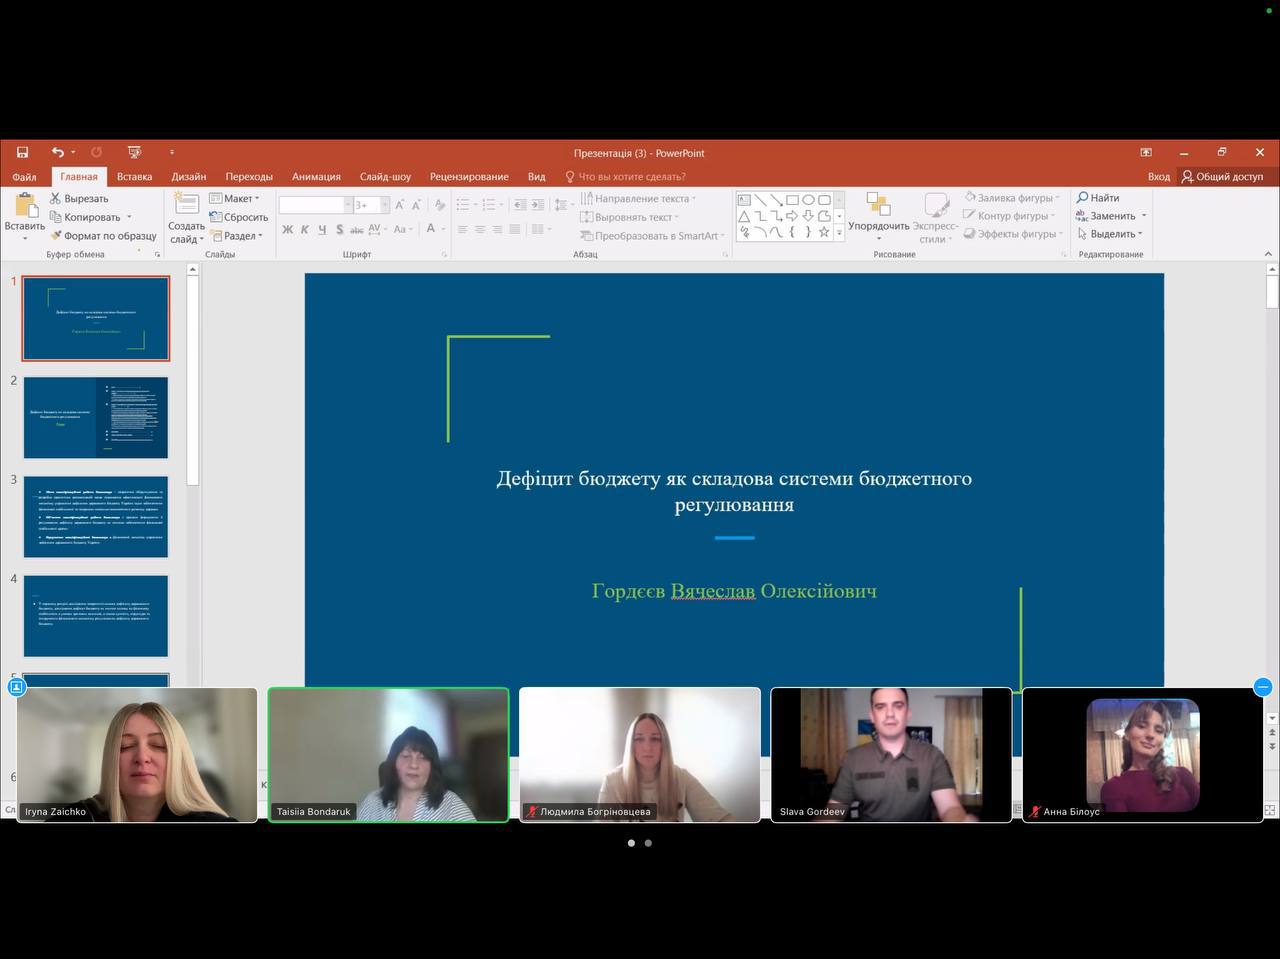Switch to the Слайд-шоу tab
The image size is (1280, 959).
click(x=385, y=177)
